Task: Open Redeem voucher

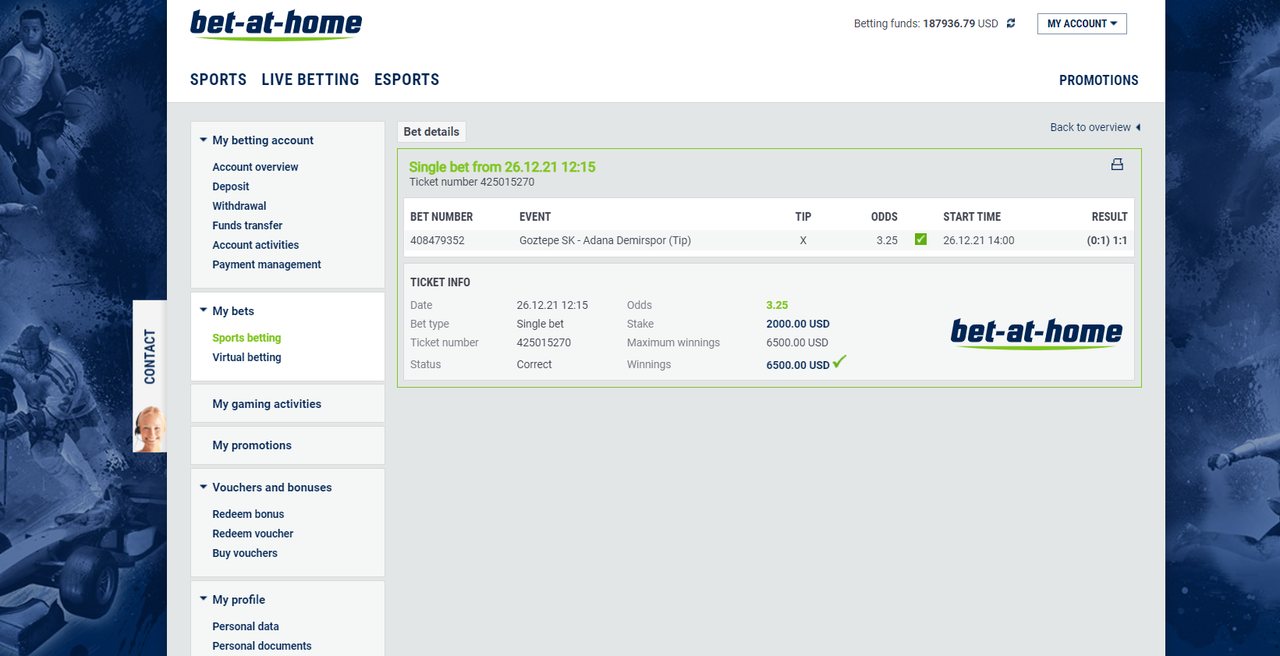Action: [253, 533]
